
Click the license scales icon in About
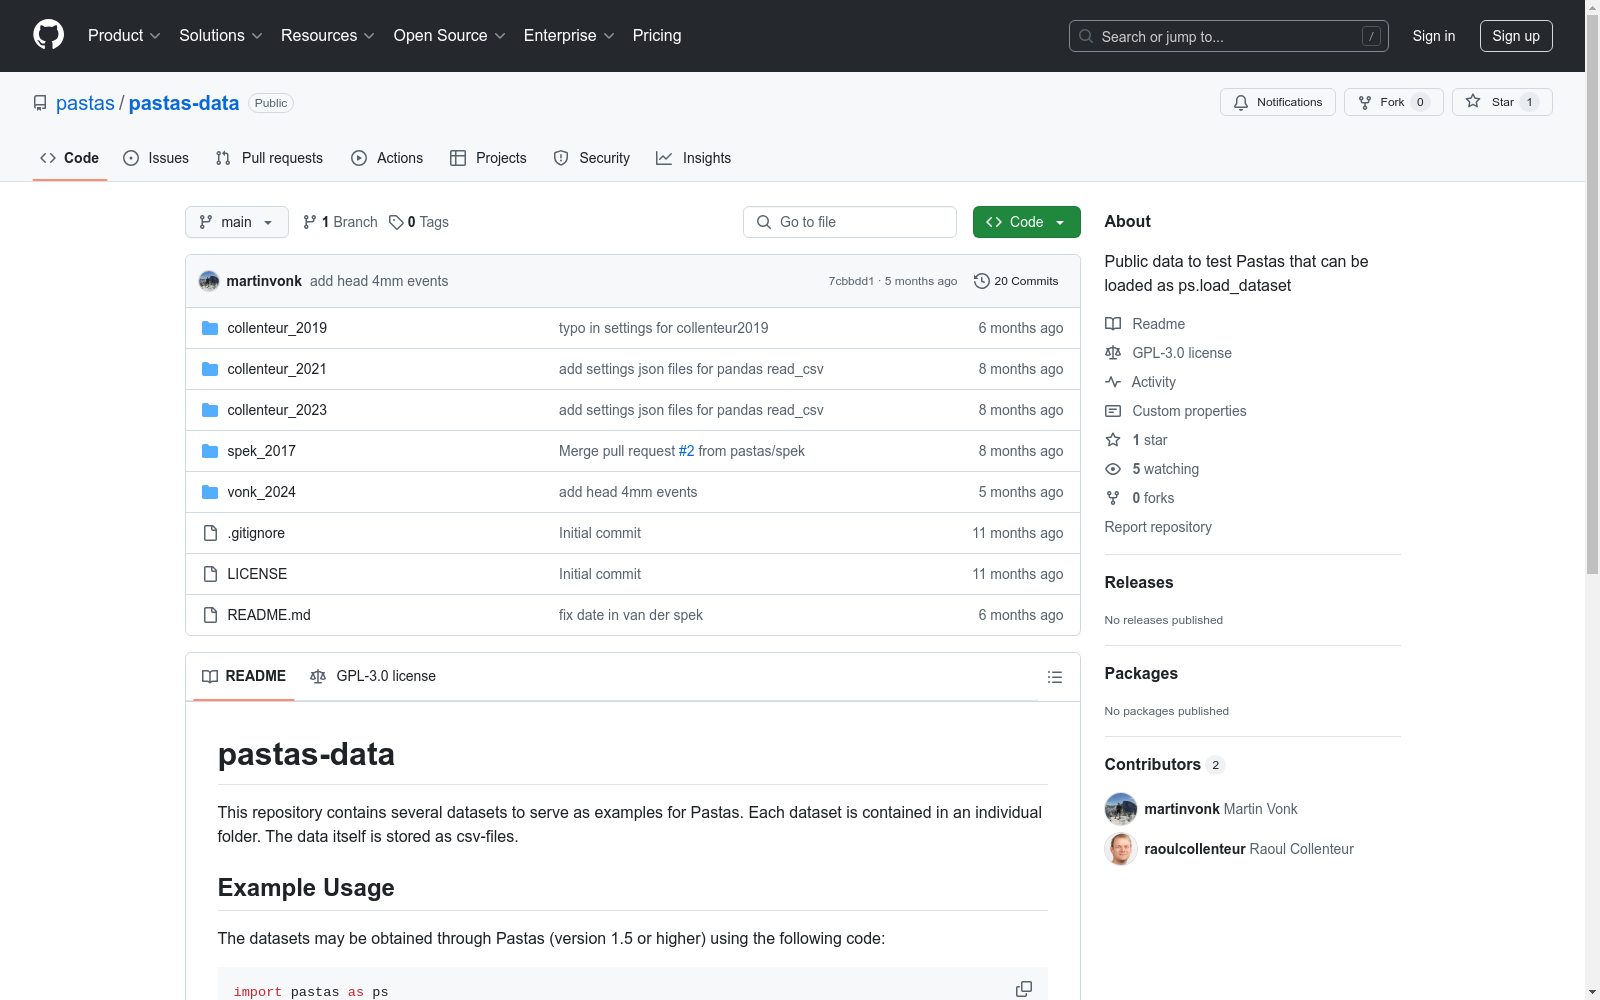(x=1113, y=353)
